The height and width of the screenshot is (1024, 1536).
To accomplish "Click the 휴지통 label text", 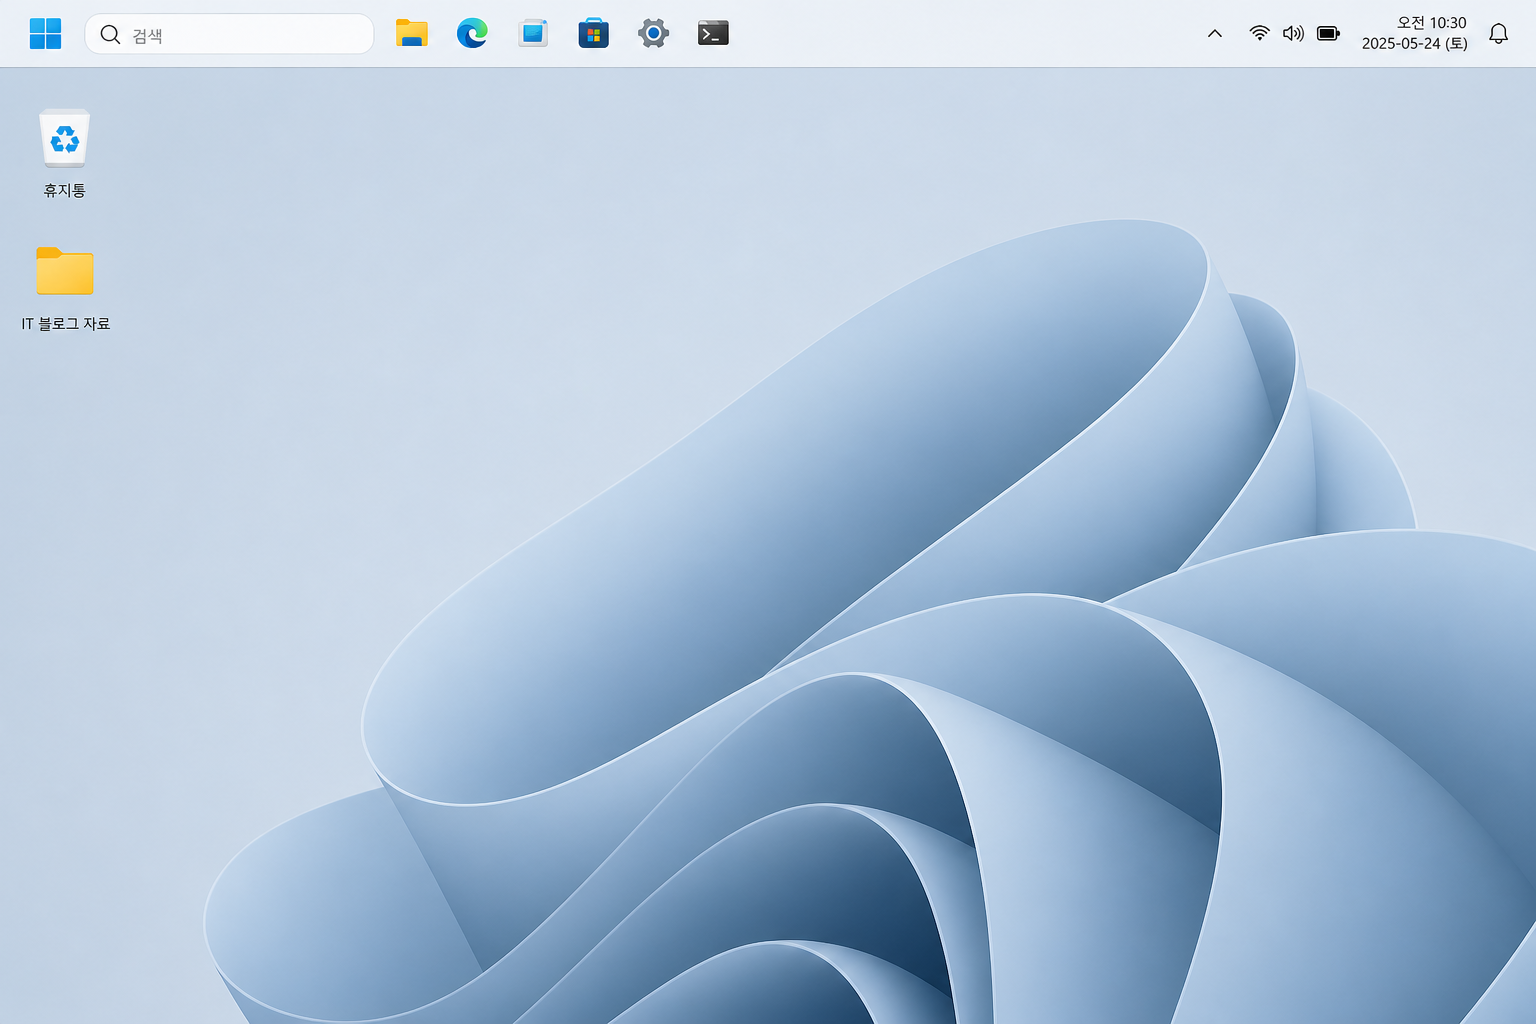I will coord(64,190).
